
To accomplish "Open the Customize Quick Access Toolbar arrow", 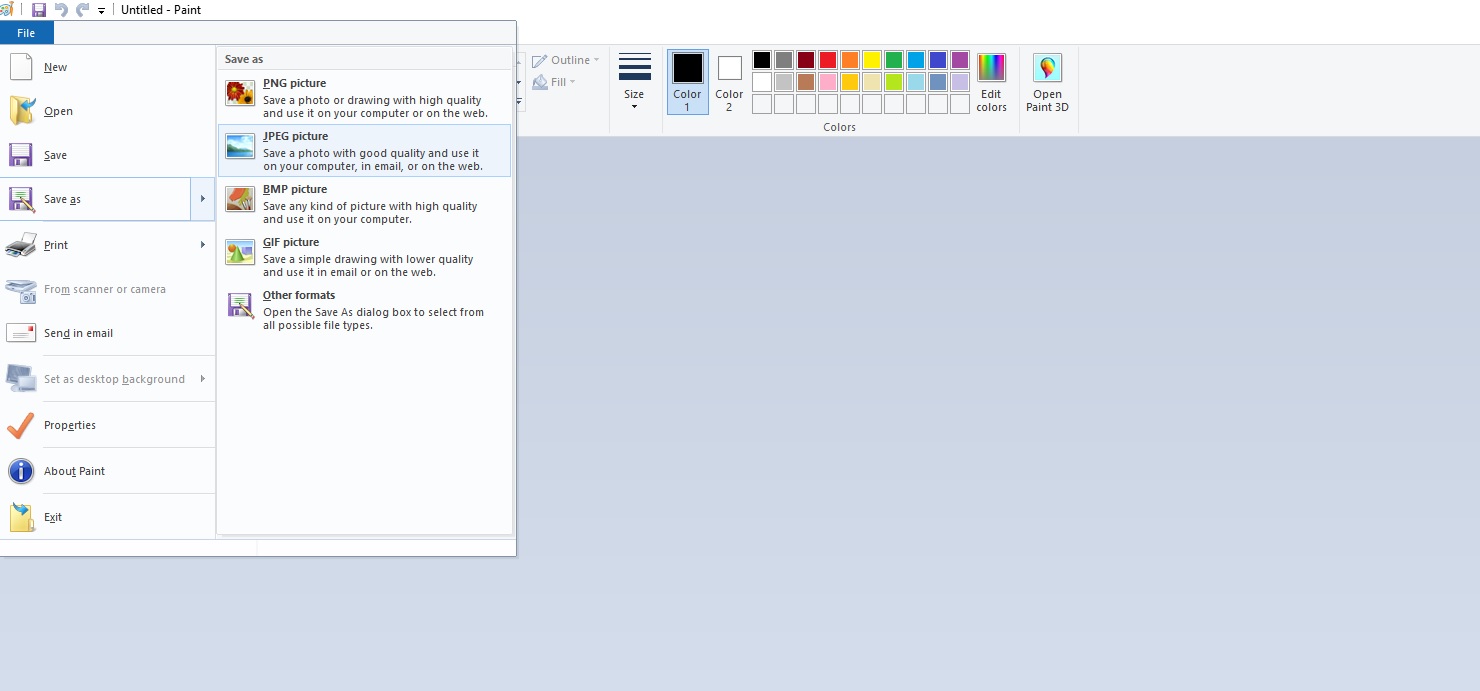I will click(x=102, y=11).
